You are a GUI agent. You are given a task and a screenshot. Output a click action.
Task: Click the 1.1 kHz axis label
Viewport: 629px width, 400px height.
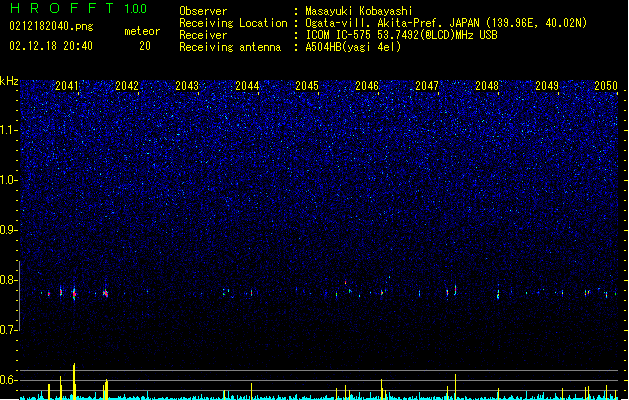(9, 130)
